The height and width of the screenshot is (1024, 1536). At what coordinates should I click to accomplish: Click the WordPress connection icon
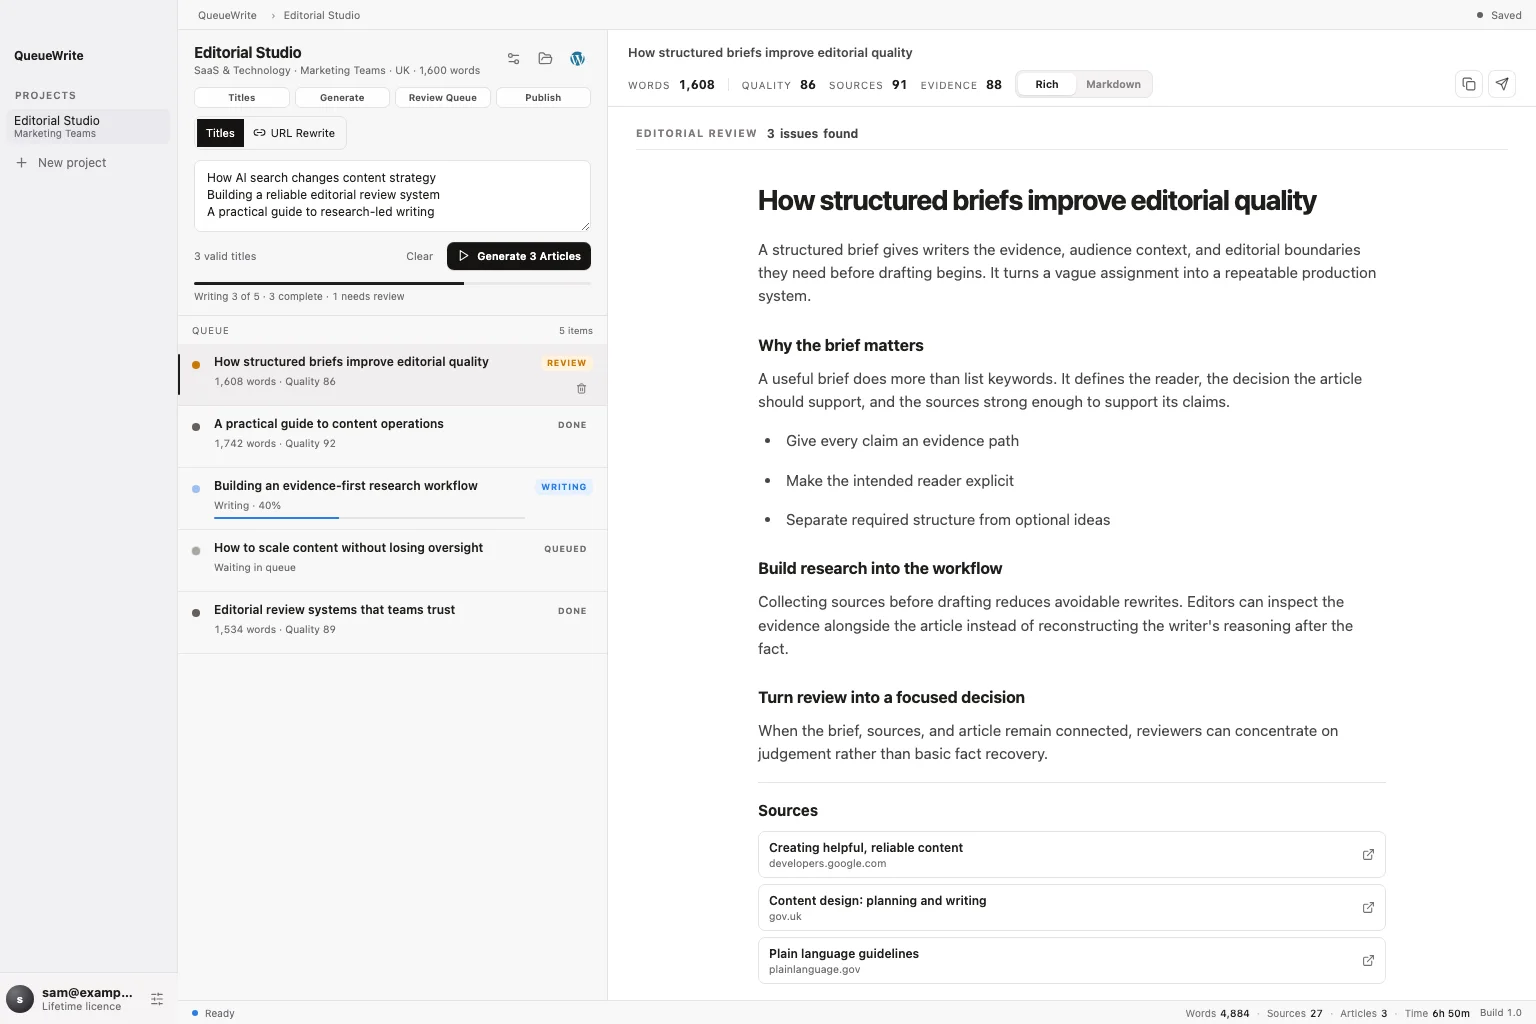click(577, 59)
